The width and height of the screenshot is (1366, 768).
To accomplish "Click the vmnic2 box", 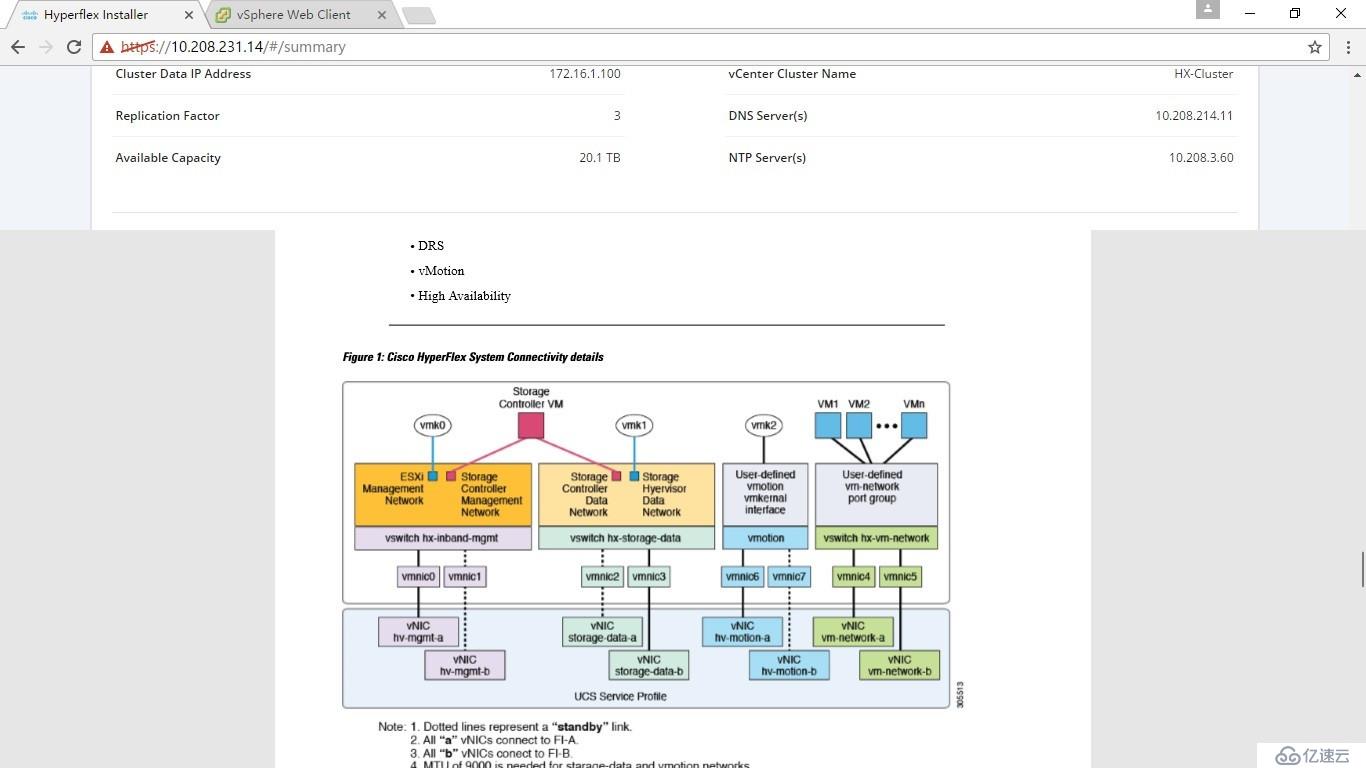I will point(603,576).
